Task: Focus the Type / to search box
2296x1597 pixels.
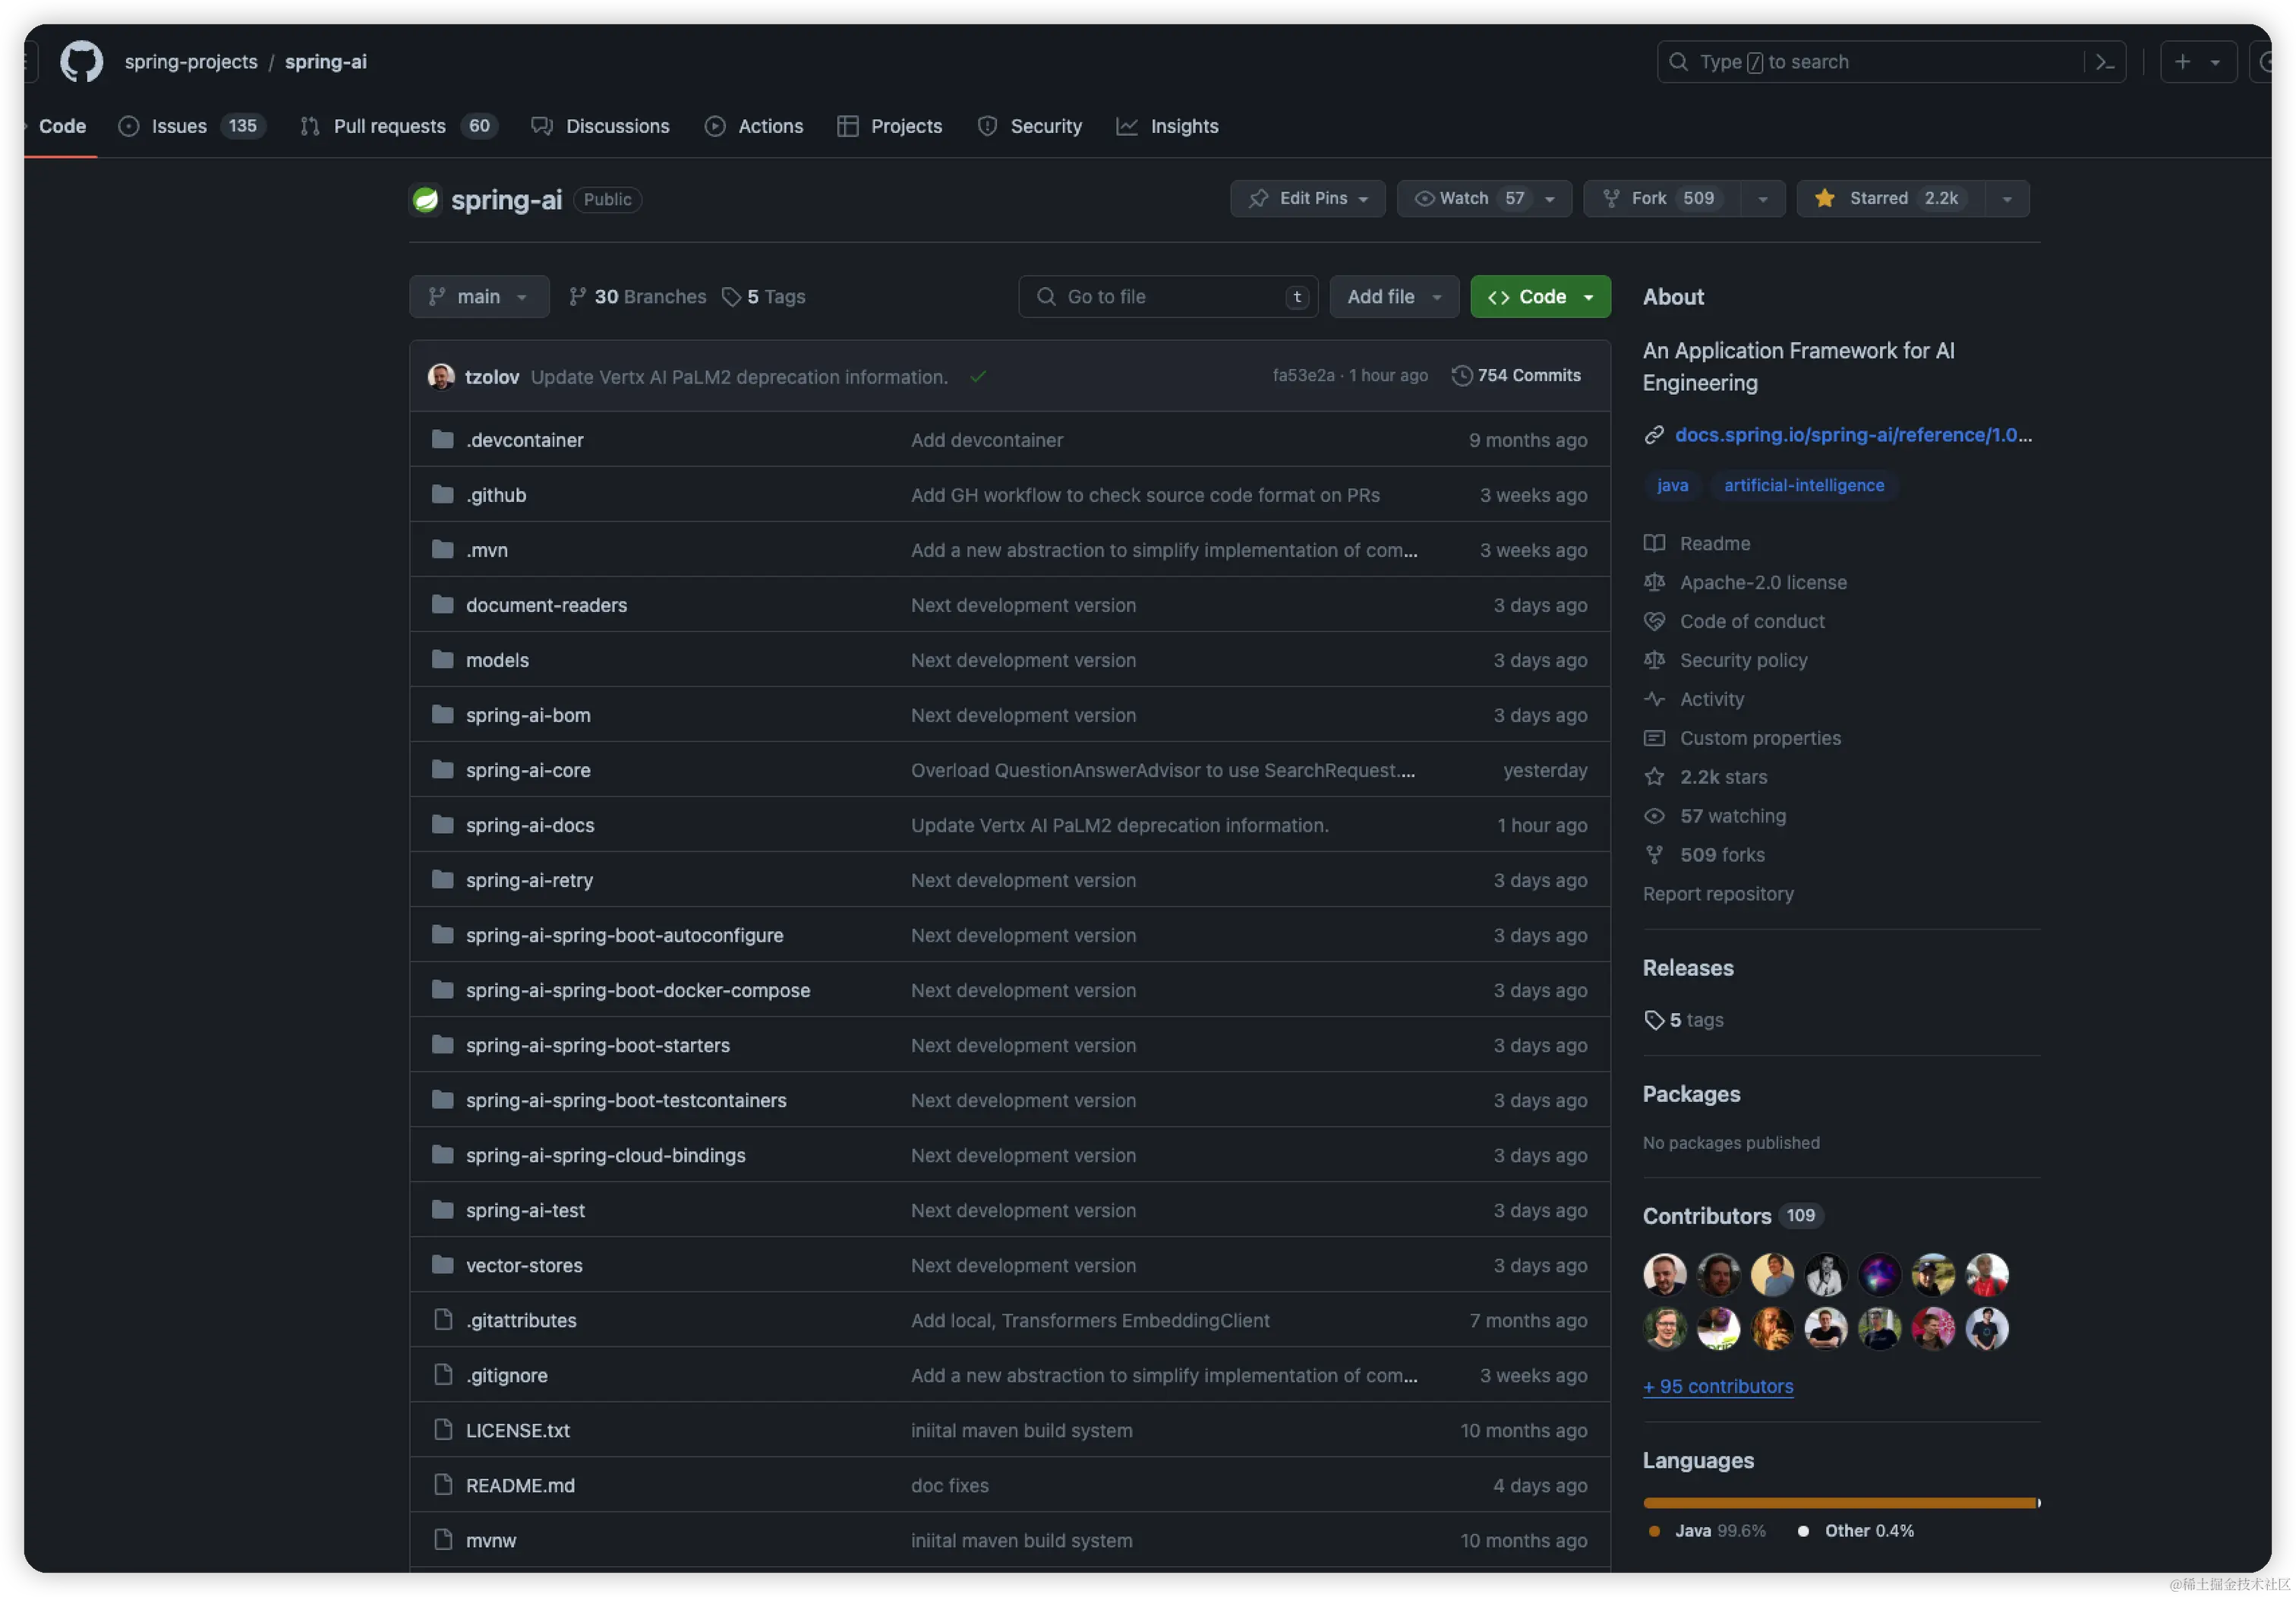Action: (x=1890, y=62)
